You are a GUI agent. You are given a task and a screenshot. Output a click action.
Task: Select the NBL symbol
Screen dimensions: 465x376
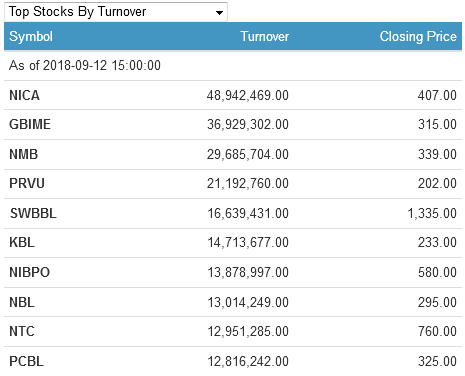[x=22, y=302]
